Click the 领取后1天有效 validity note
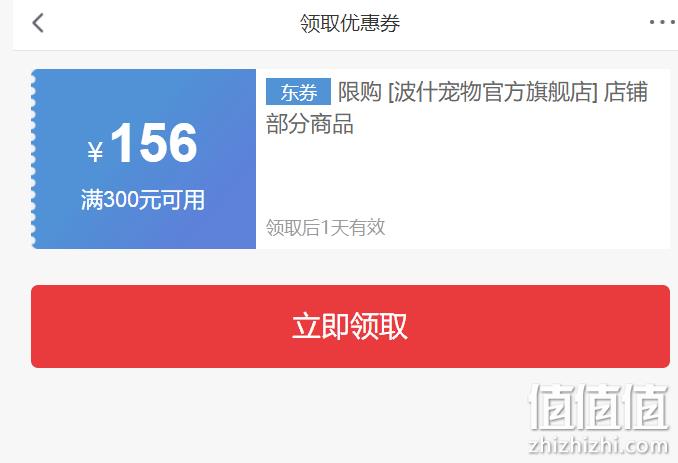678x463 pixels. [x=325, y=227]
